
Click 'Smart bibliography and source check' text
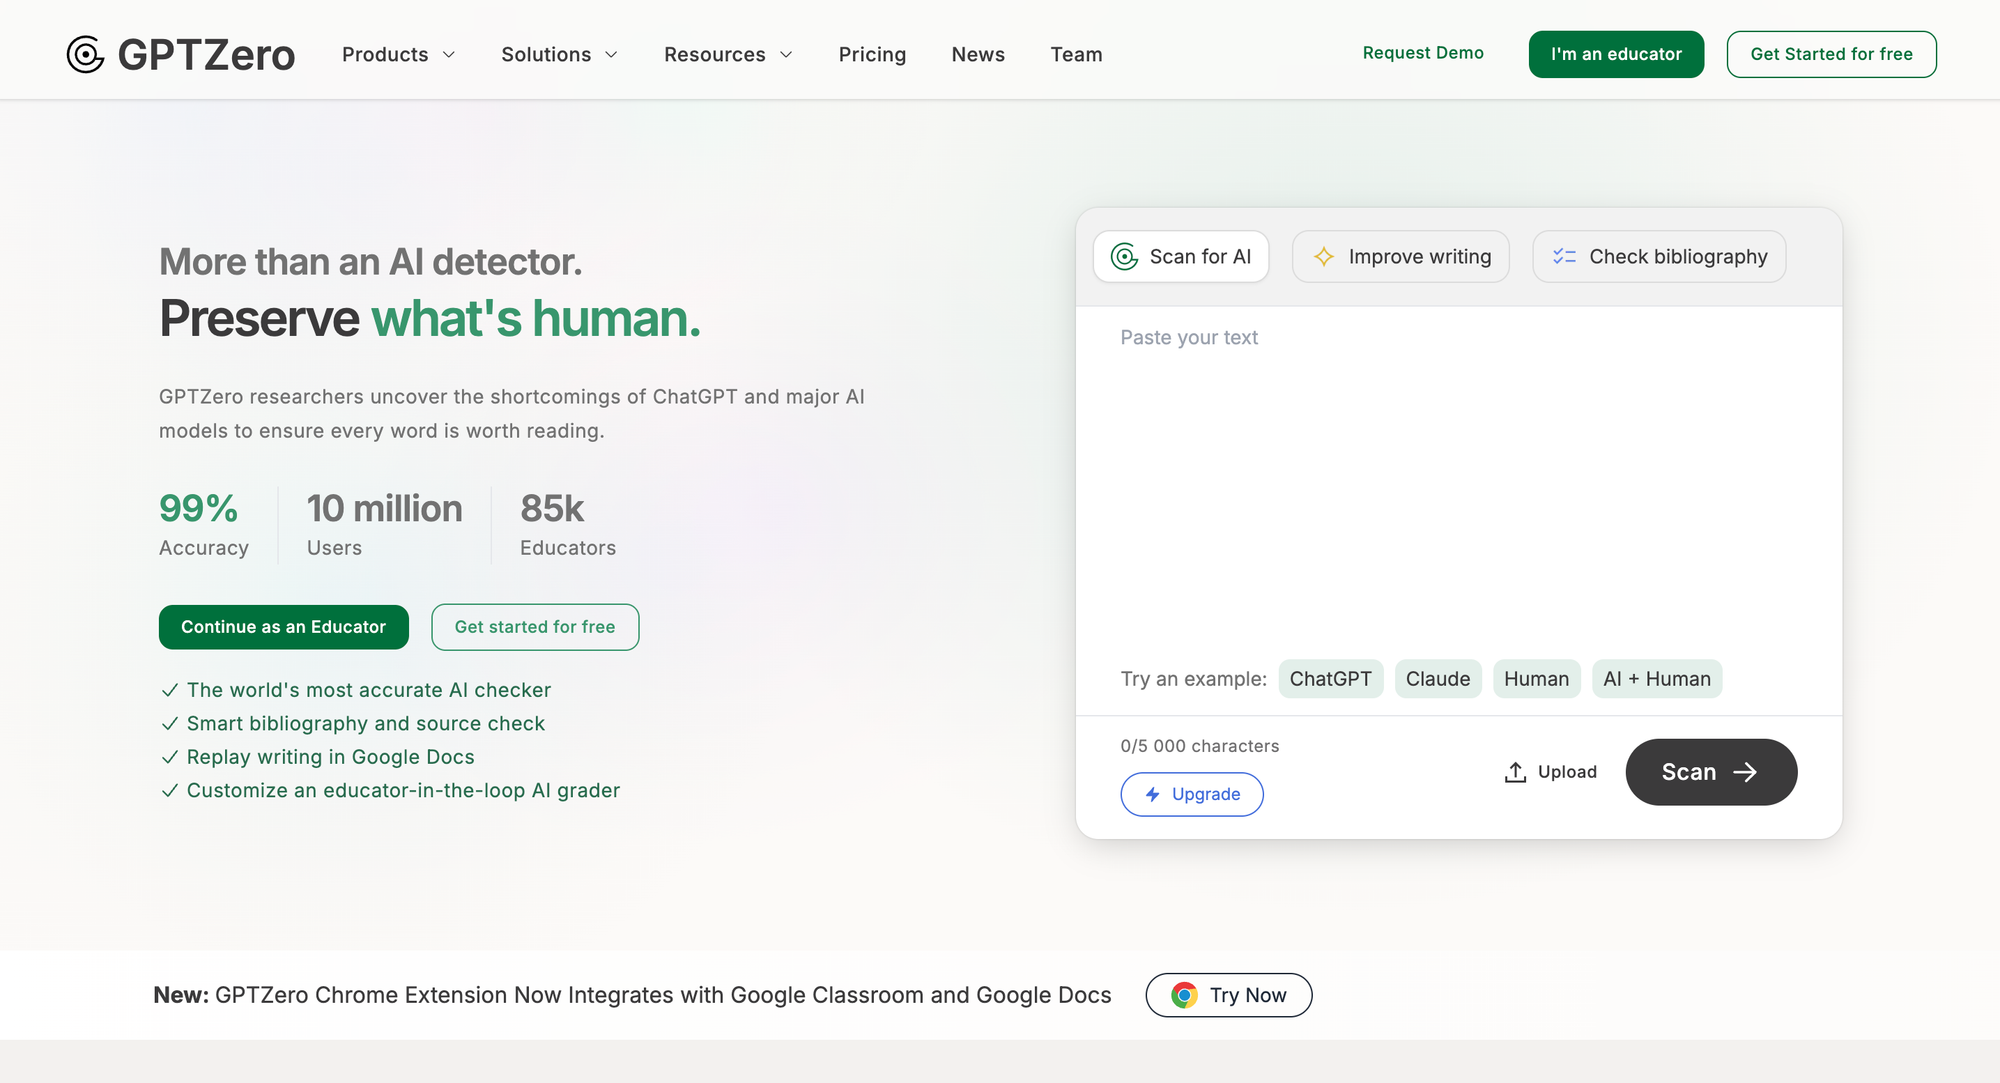[366, 723]
